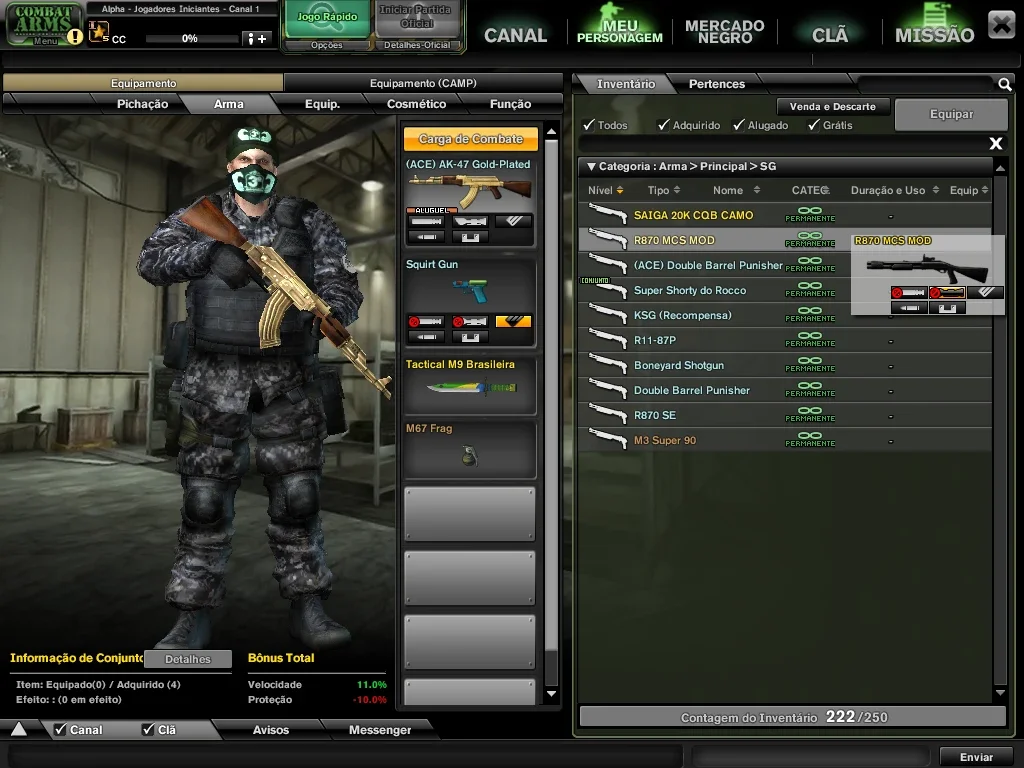Image resolution: width=1024 pixels, height=768 pixels.
Task: Click the rank badge icon beside CC
Action: tap(99, 31)
